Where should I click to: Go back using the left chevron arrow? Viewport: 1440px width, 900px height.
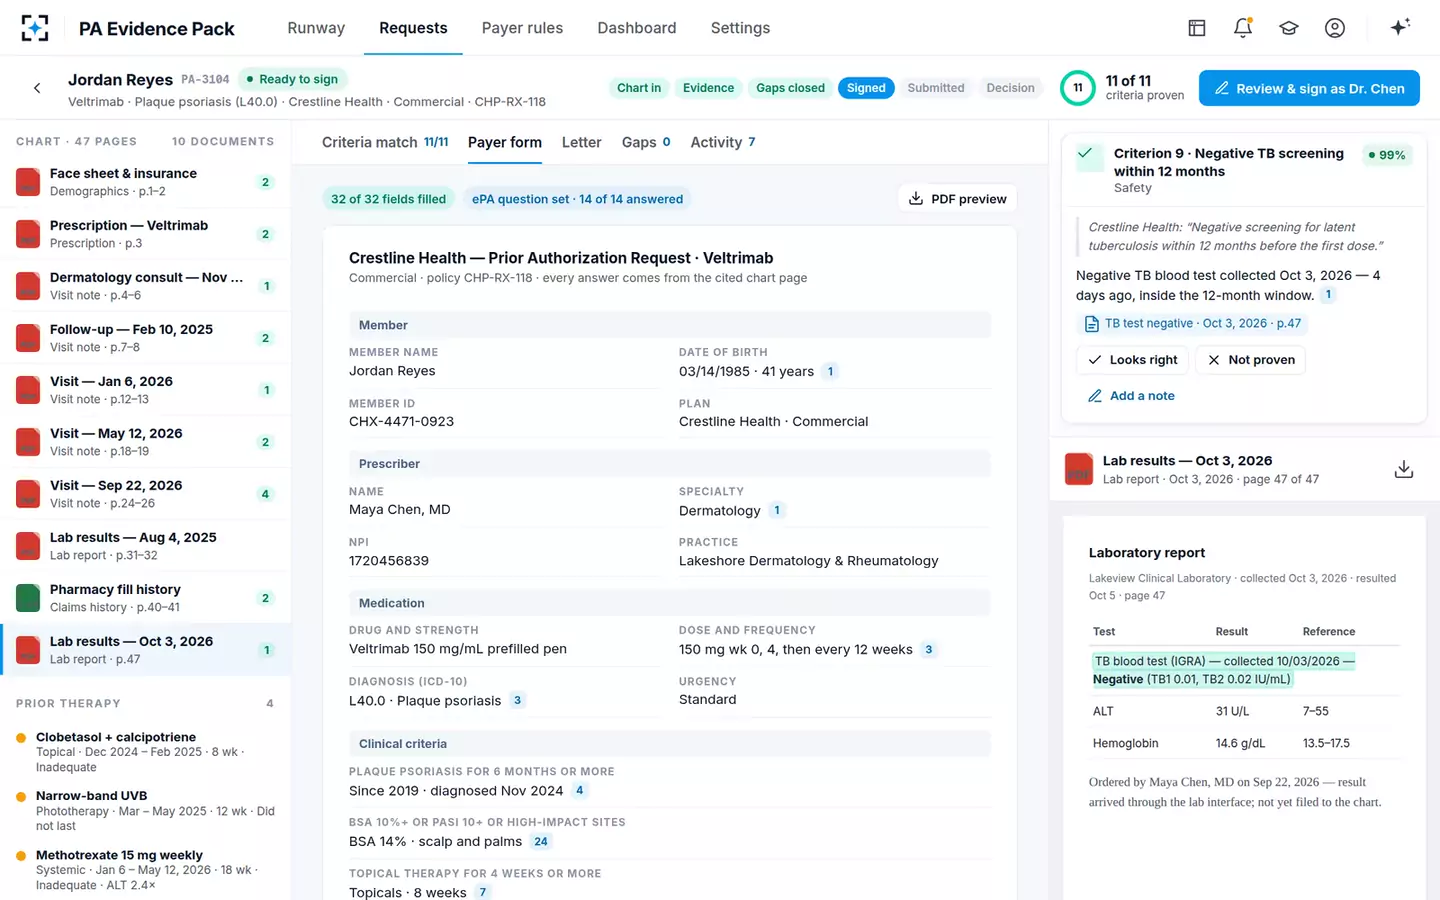tap(37, 88)
